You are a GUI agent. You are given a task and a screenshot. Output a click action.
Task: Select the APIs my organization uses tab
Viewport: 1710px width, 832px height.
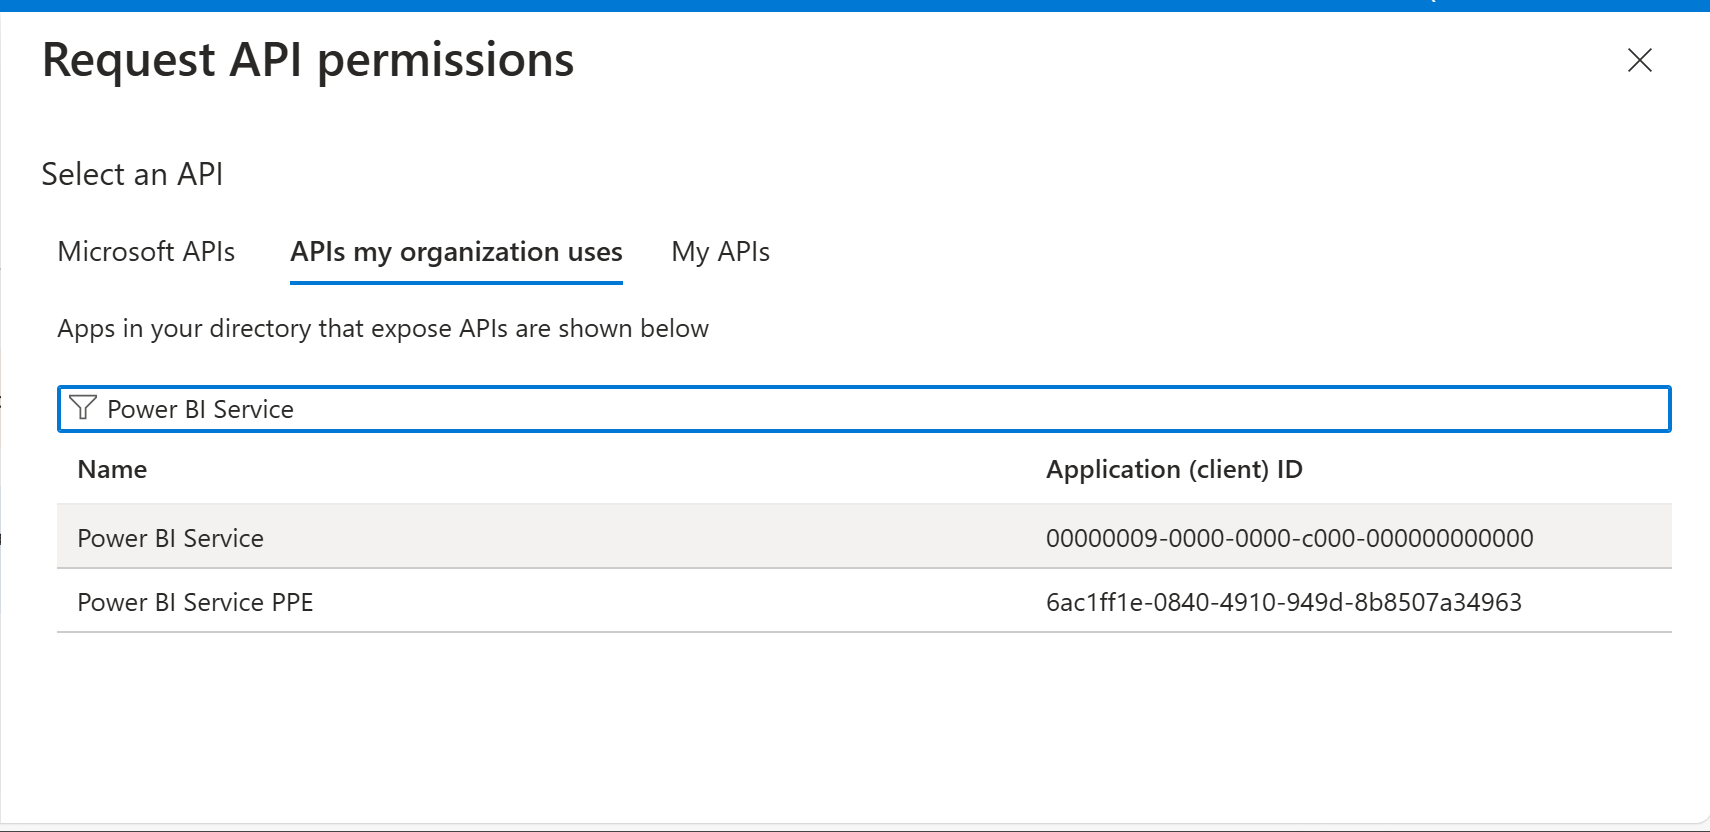point(456,252)
